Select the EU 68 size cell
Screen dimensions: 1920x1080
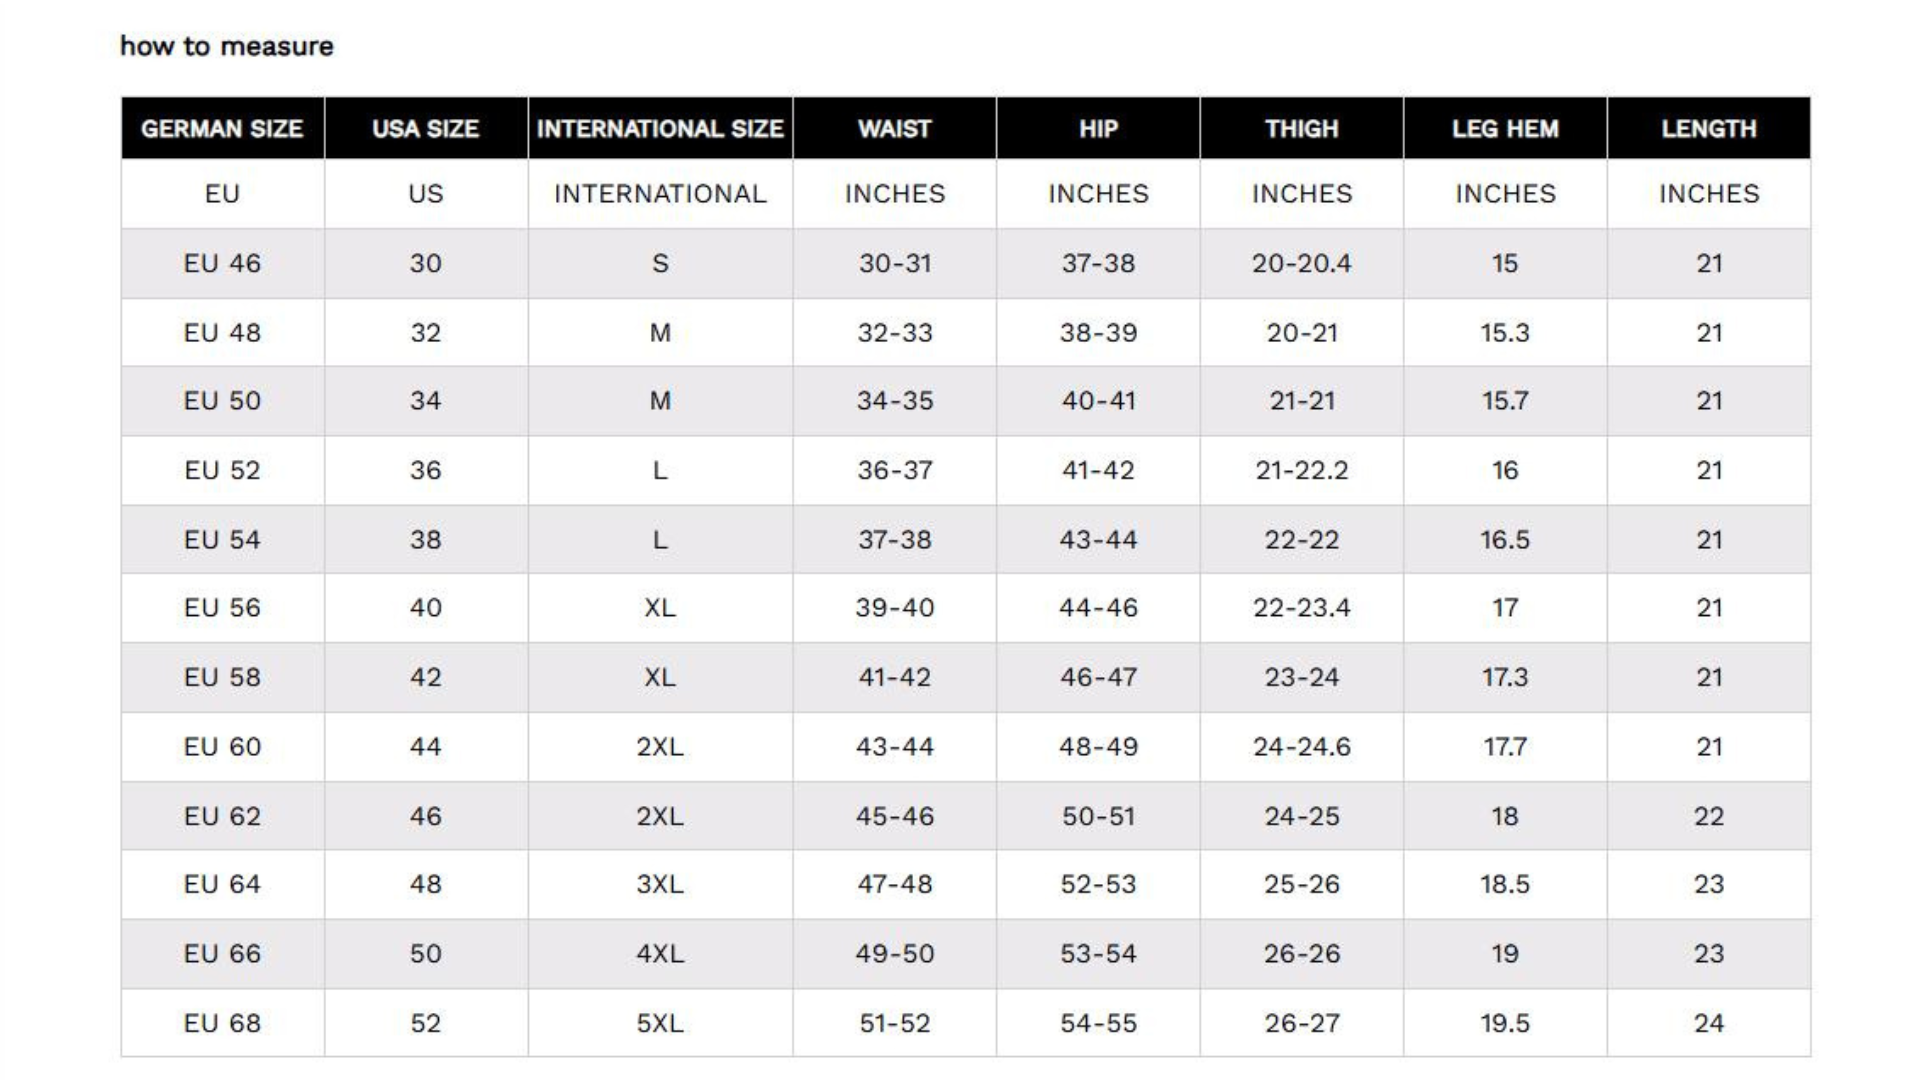click(222, 1023)
